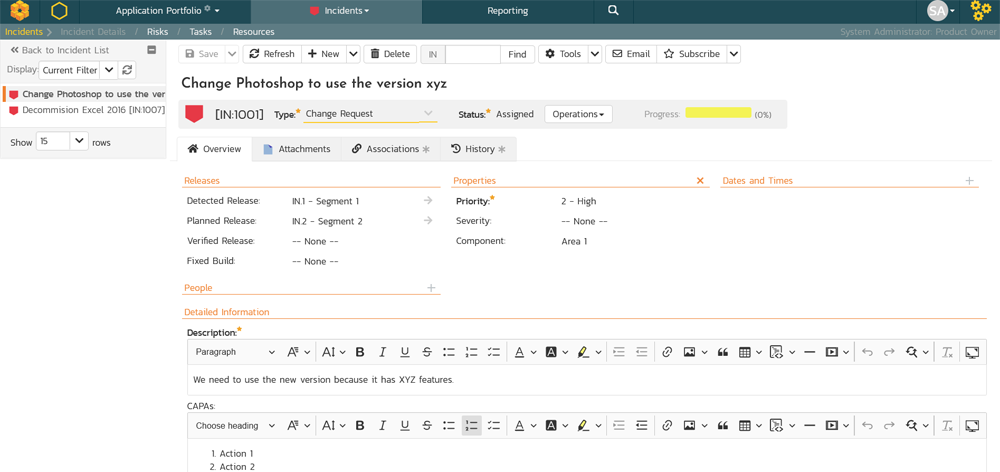The height and width of the screenshot is (472, 1000).
Task: Click Italic in the CAPAs editor toolbar
Action: [x=382, y=425]
